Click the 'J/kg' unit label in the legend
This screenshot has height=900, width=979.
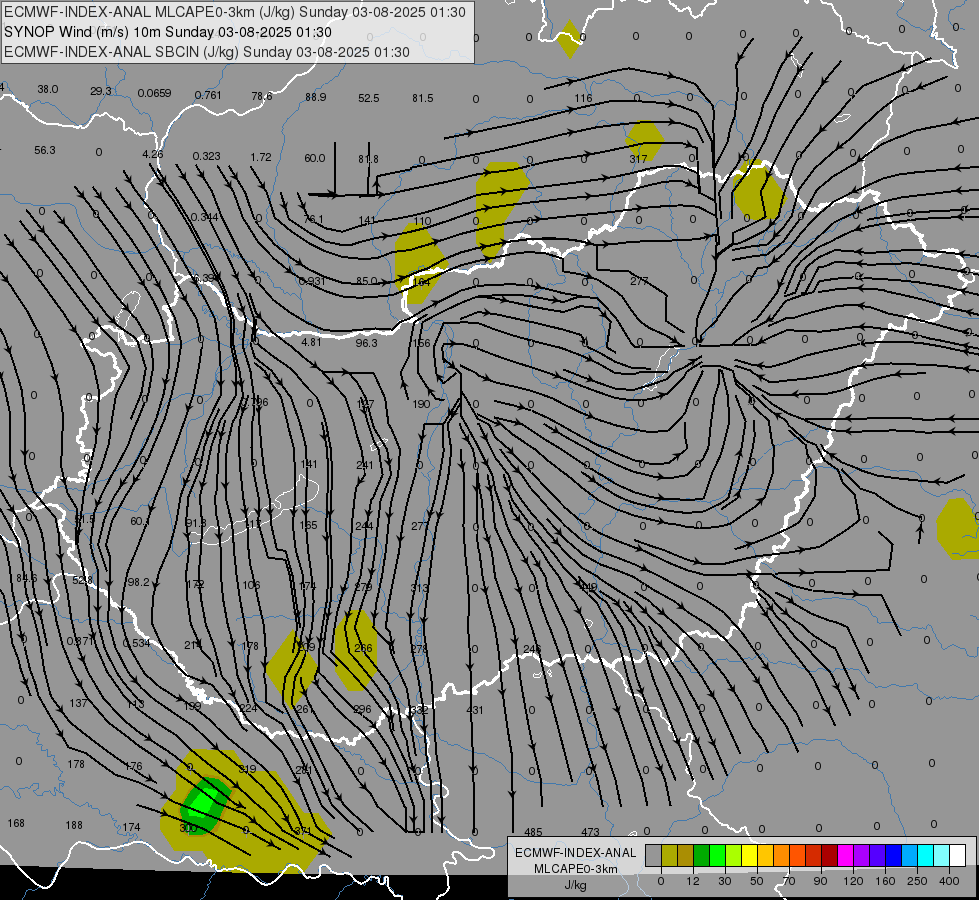click(575, 885)
